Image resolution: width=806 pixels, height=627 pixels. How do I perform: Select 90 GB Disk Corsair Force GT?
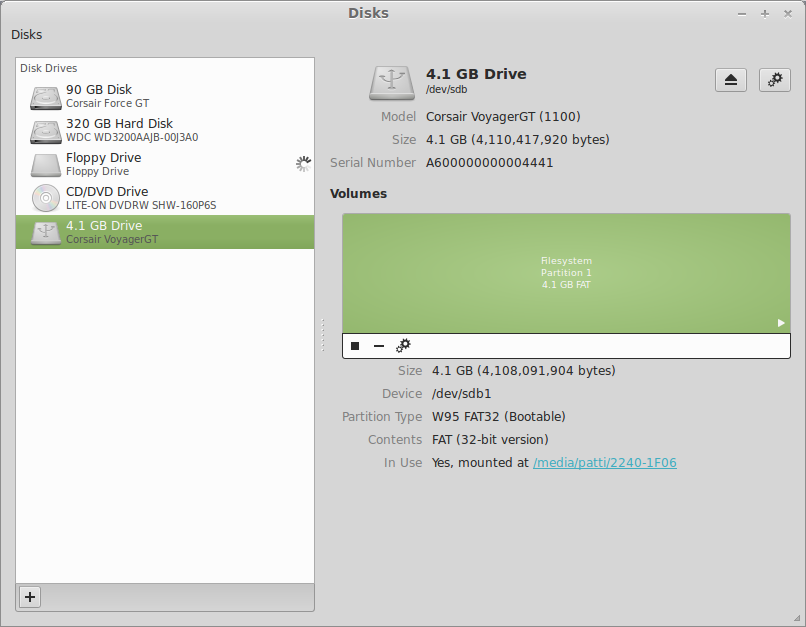[165, 96]
